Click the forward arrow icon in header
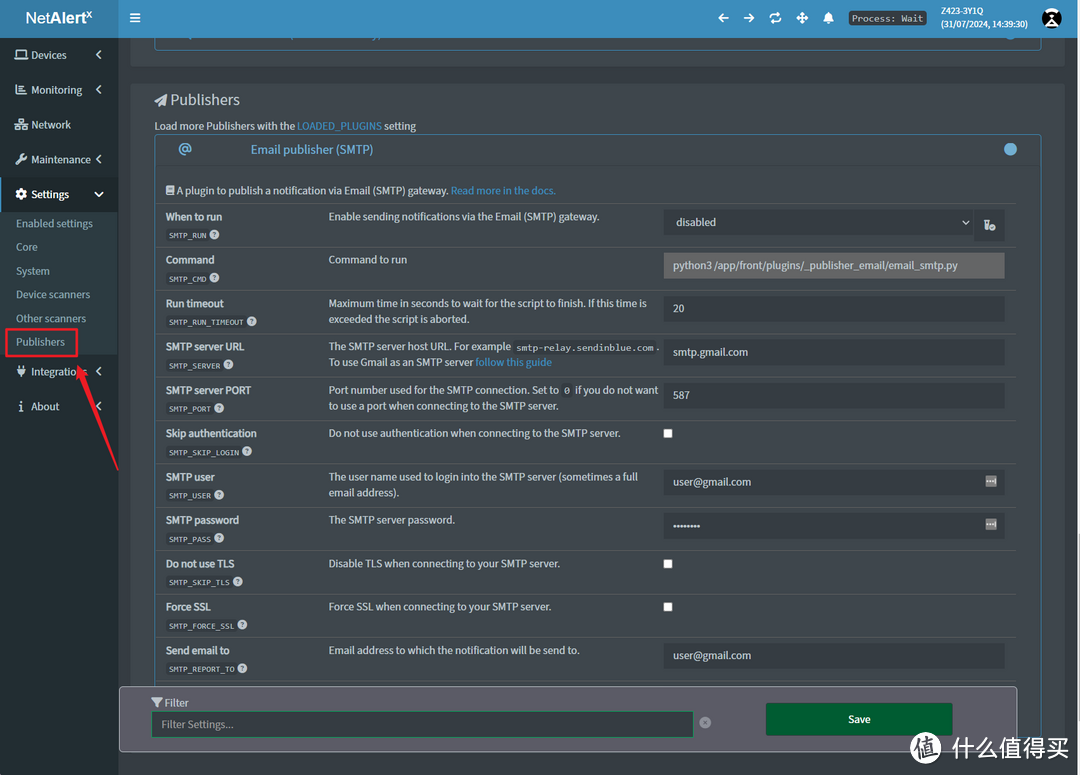Viewport: 1080px width, 775px height. tap(749, 18)
